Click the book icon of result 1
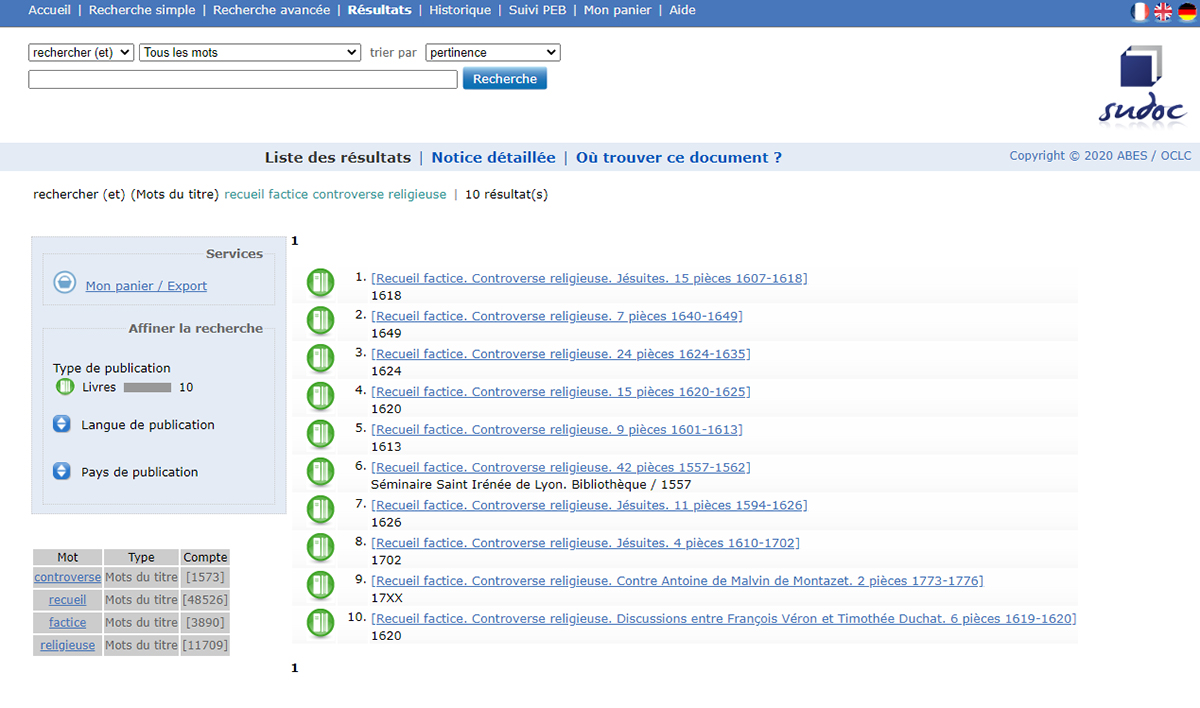1200x708 pixels. (x=320, y=283)
